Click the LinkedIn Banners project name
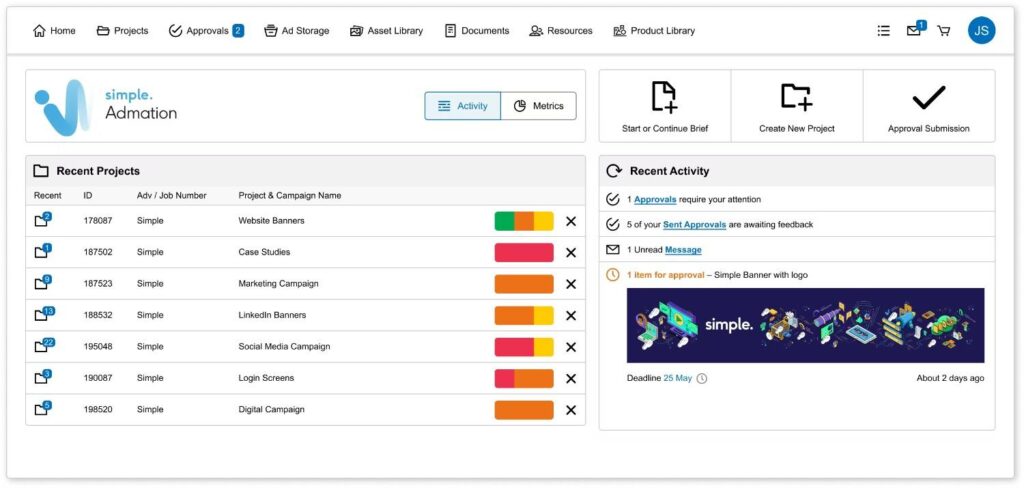 coord(272,315)
